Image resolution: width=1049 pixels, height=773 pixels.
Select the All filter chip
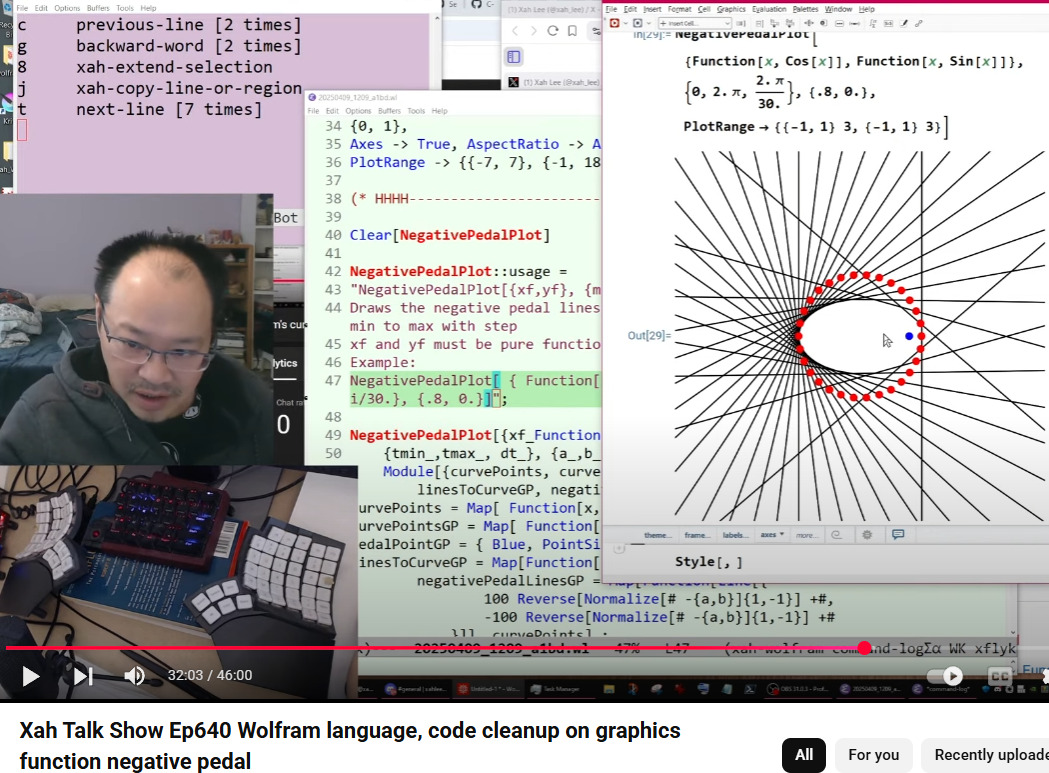[x=803, y=755]
